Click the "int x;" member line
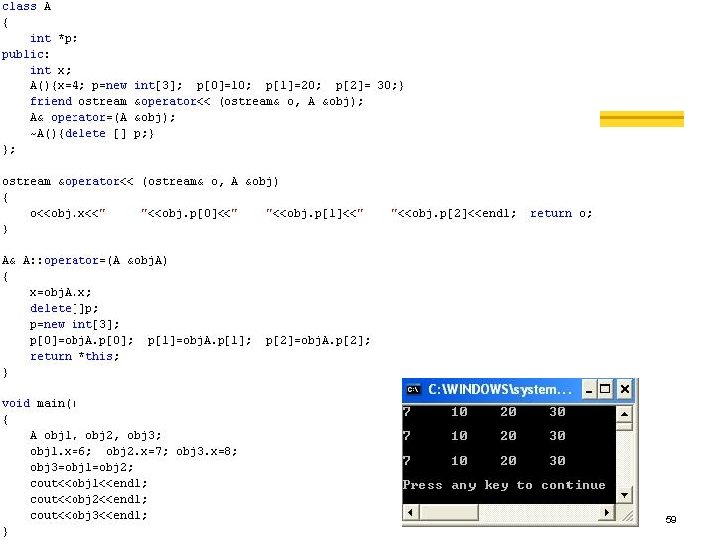720x540 pixels. (51, 70)
